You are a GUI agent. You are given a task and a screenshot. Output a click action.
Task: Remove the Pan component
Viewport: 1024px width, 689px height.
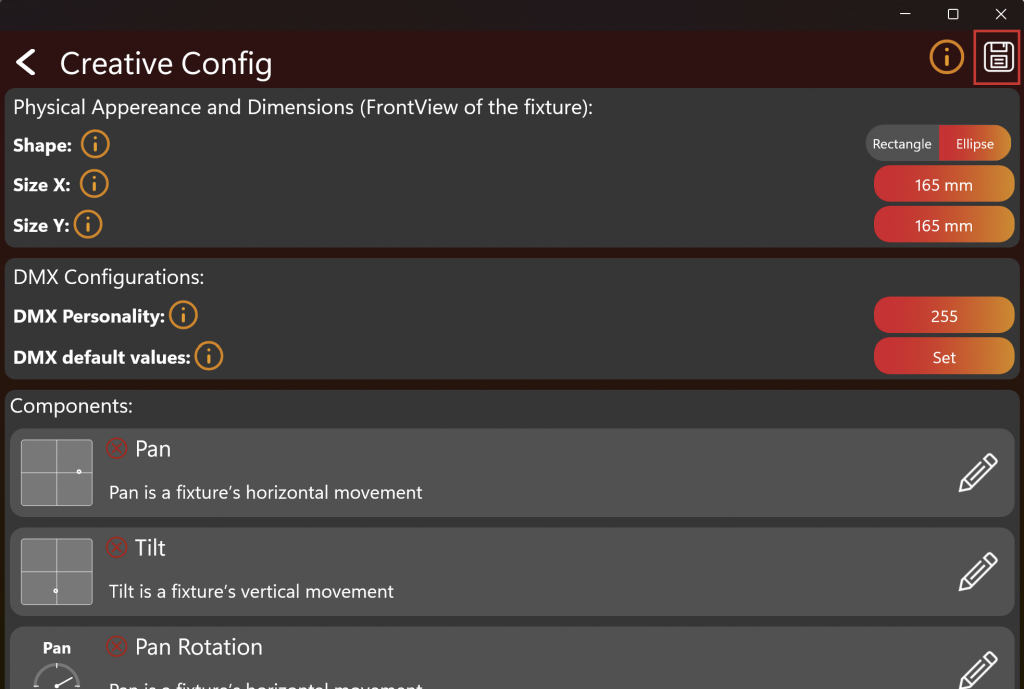pyautogui.click(x=116, y=449)
